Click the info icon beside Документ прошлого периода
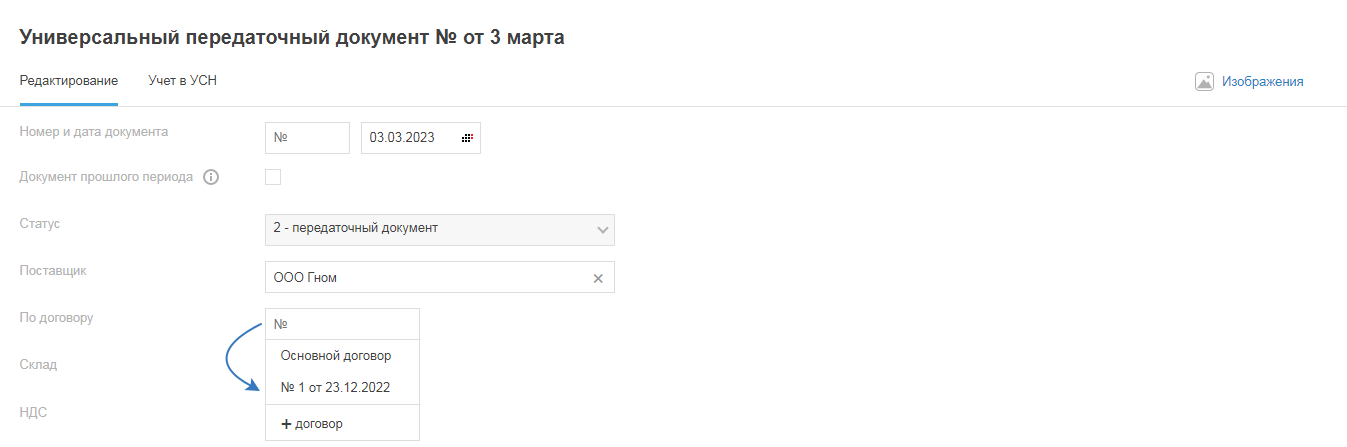 pos(211,178)
